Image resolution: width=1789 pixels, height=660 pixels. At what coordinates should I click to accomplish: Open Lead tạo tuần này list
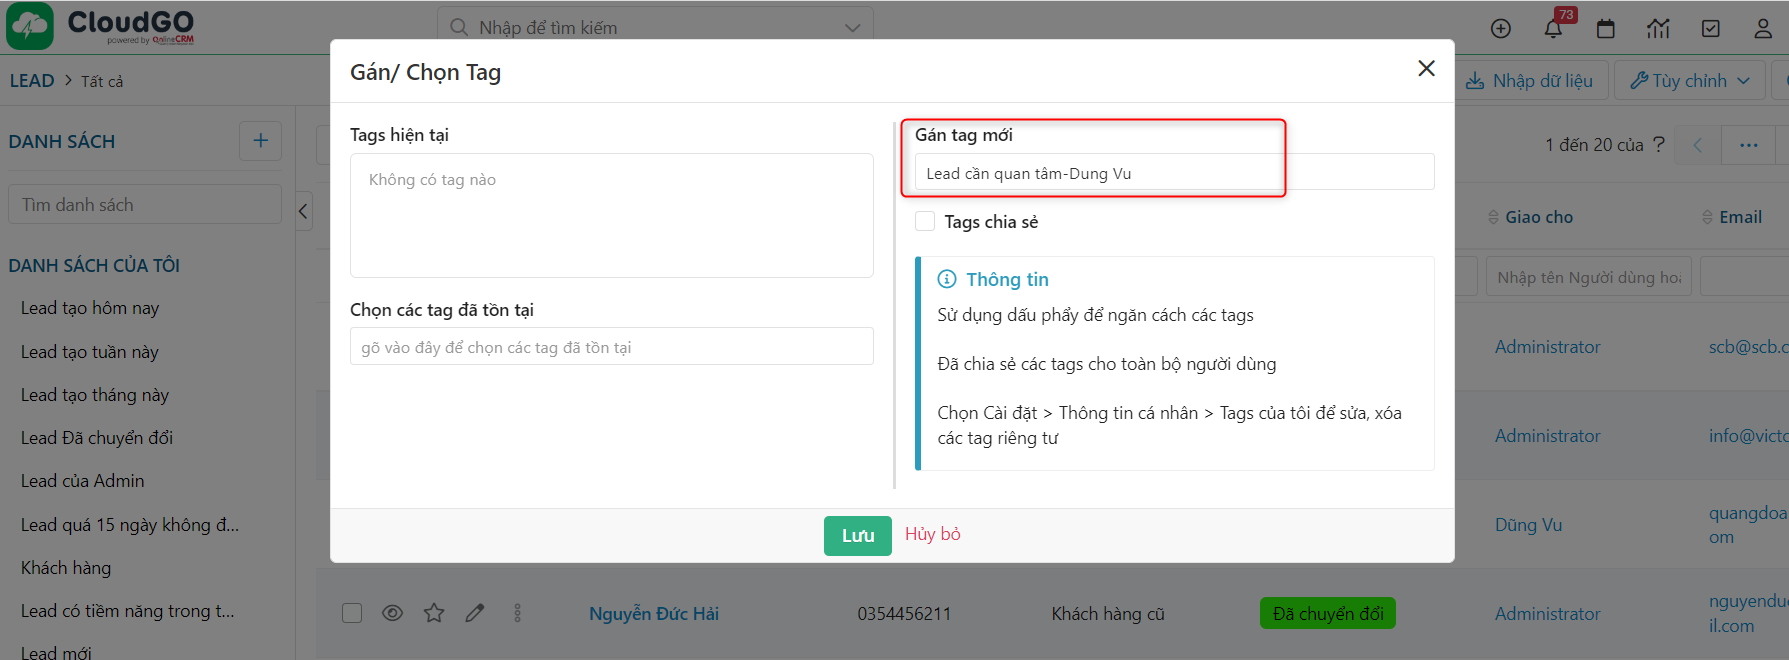pyautogui.click(x=90, y=352)
